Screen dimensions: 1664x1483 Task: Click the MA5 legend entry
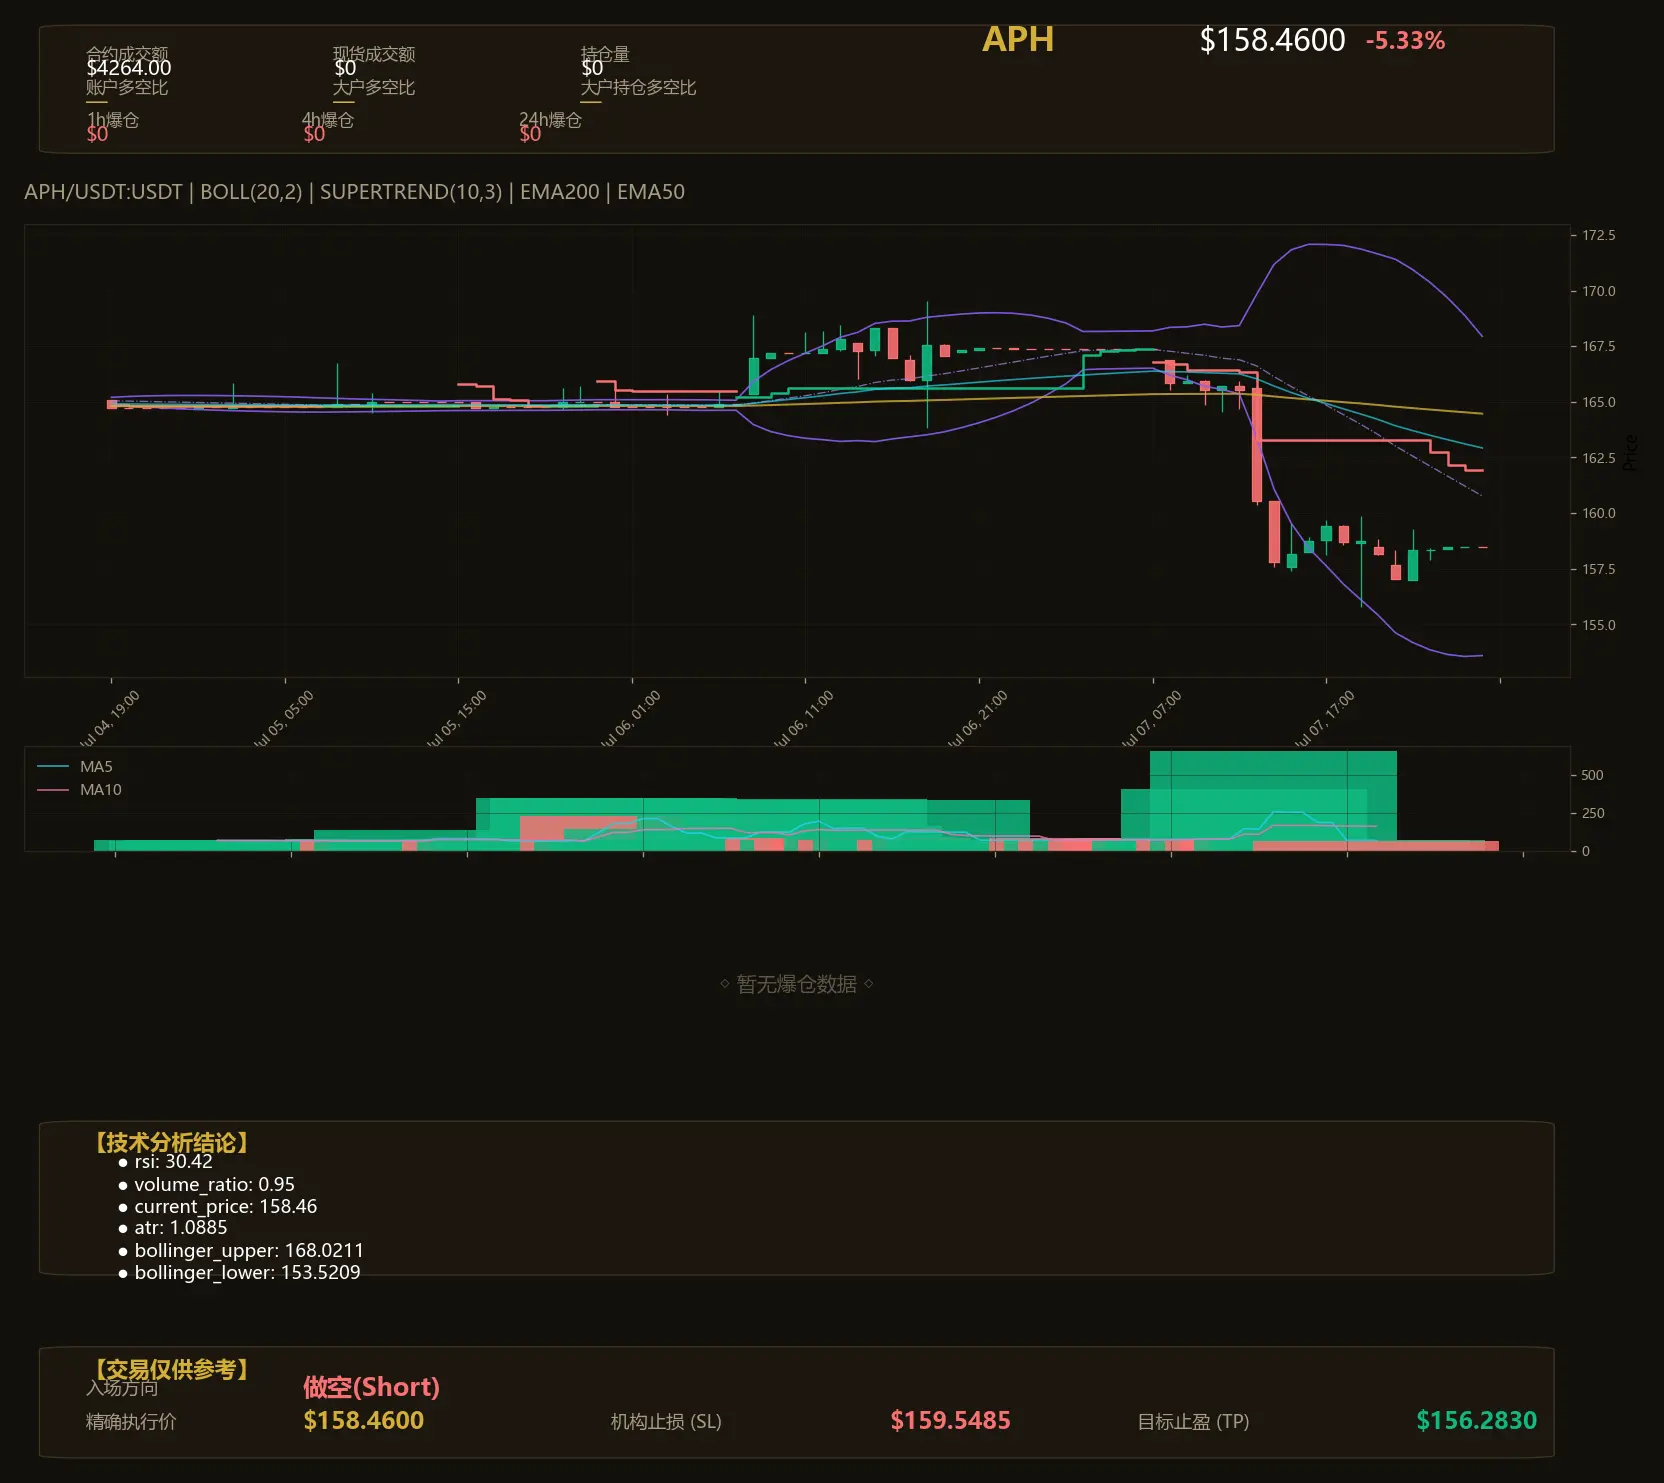coord(75,767)
